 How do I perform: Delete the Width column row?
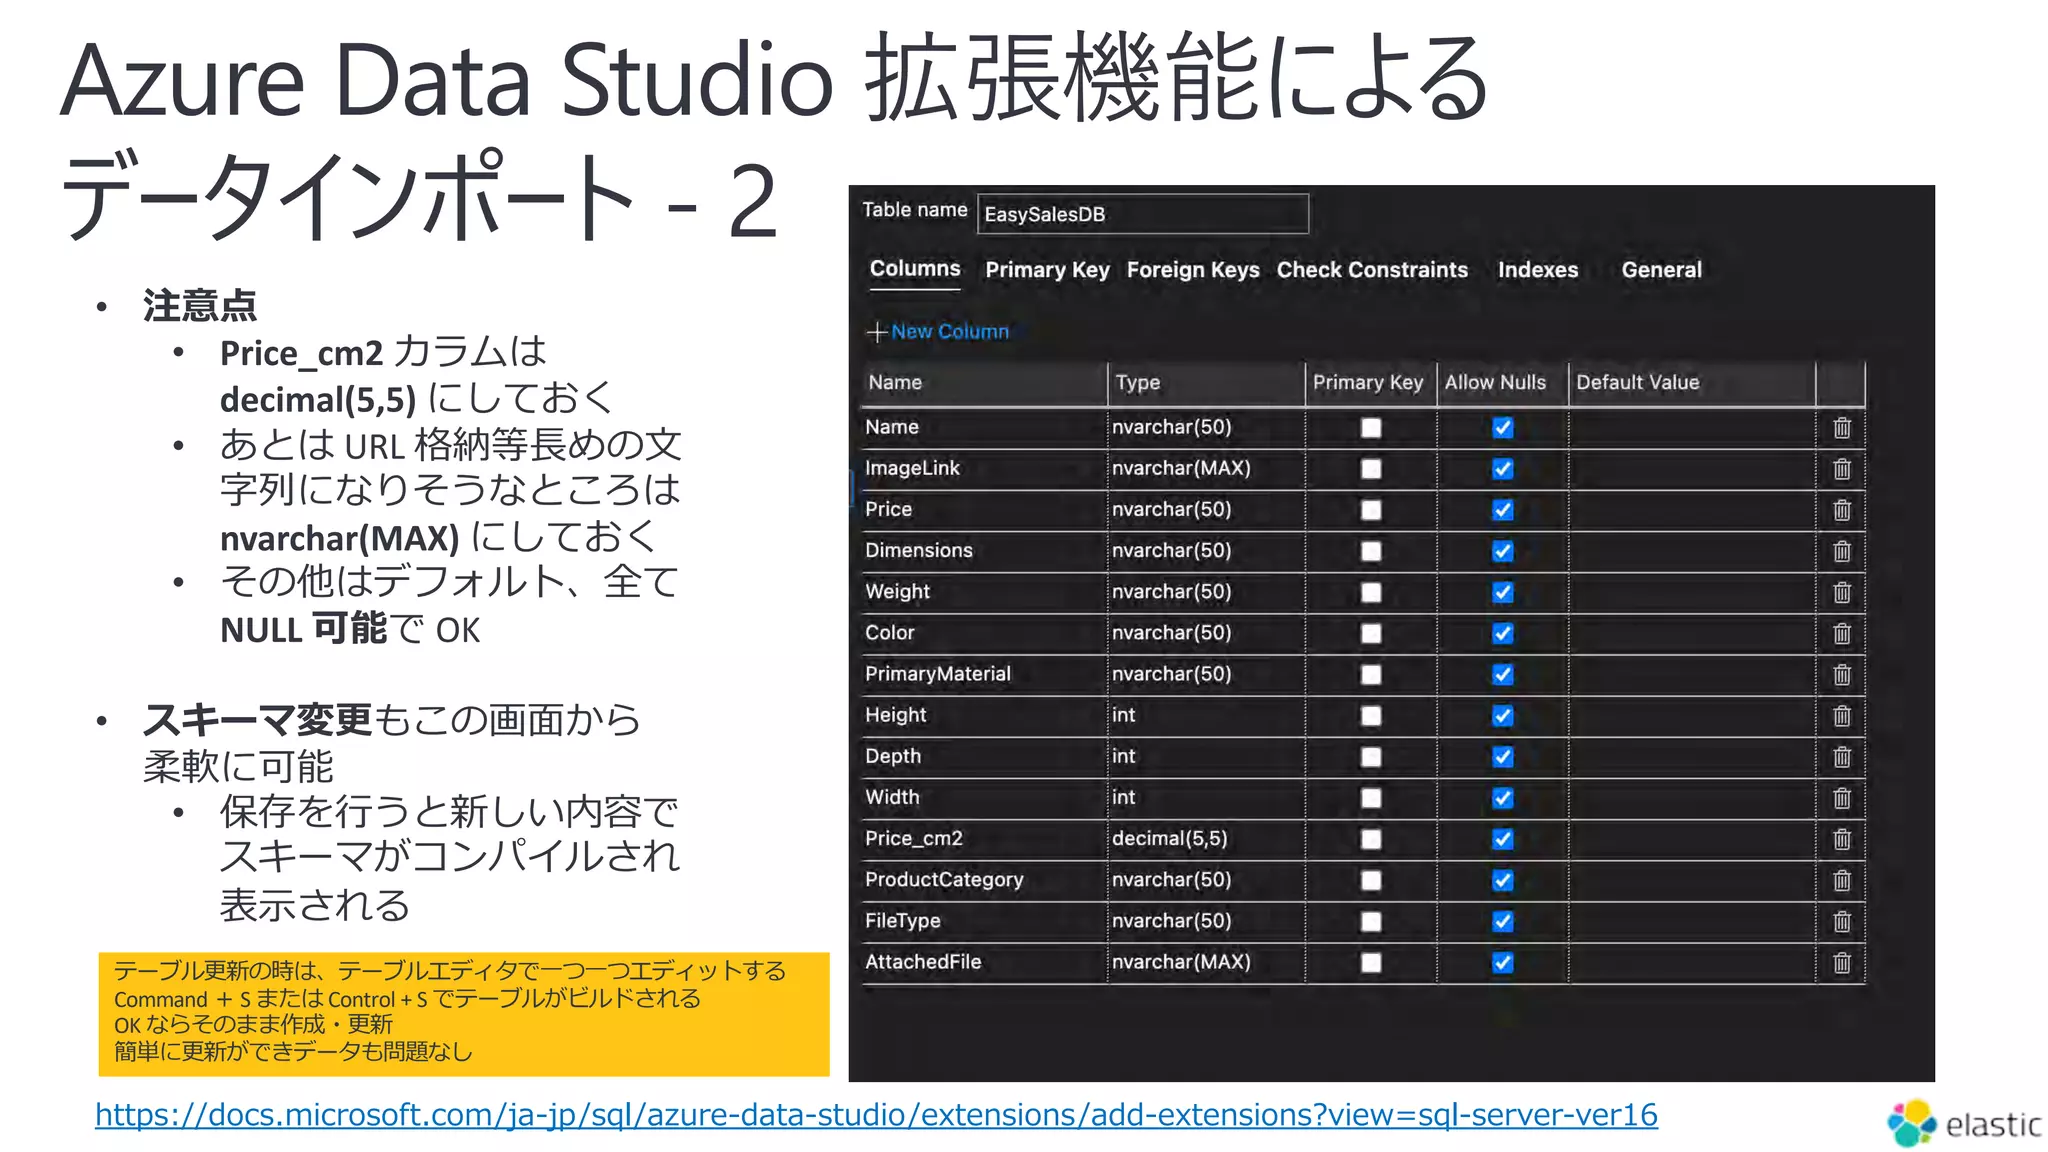(1842, 798)
